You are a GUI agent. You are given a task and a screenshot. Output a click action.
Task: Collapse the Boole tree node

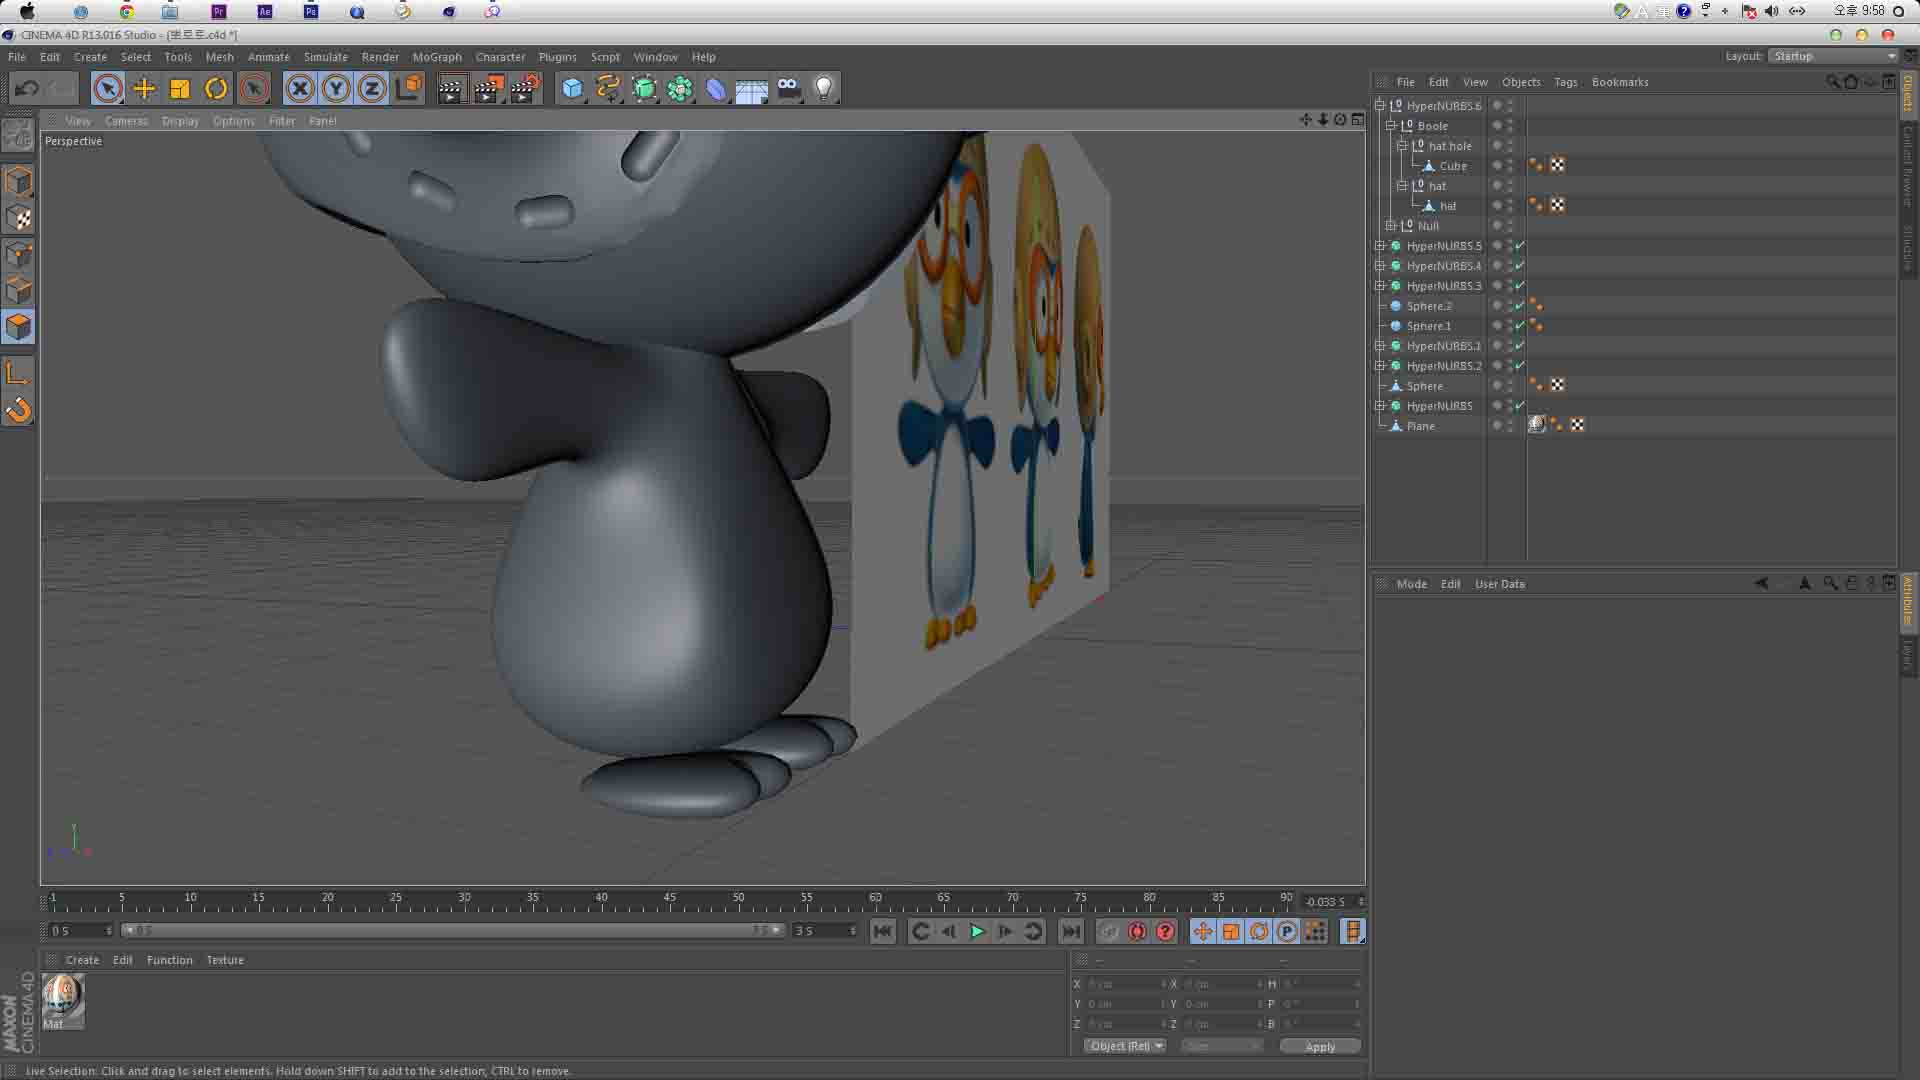coord(1390,125)
